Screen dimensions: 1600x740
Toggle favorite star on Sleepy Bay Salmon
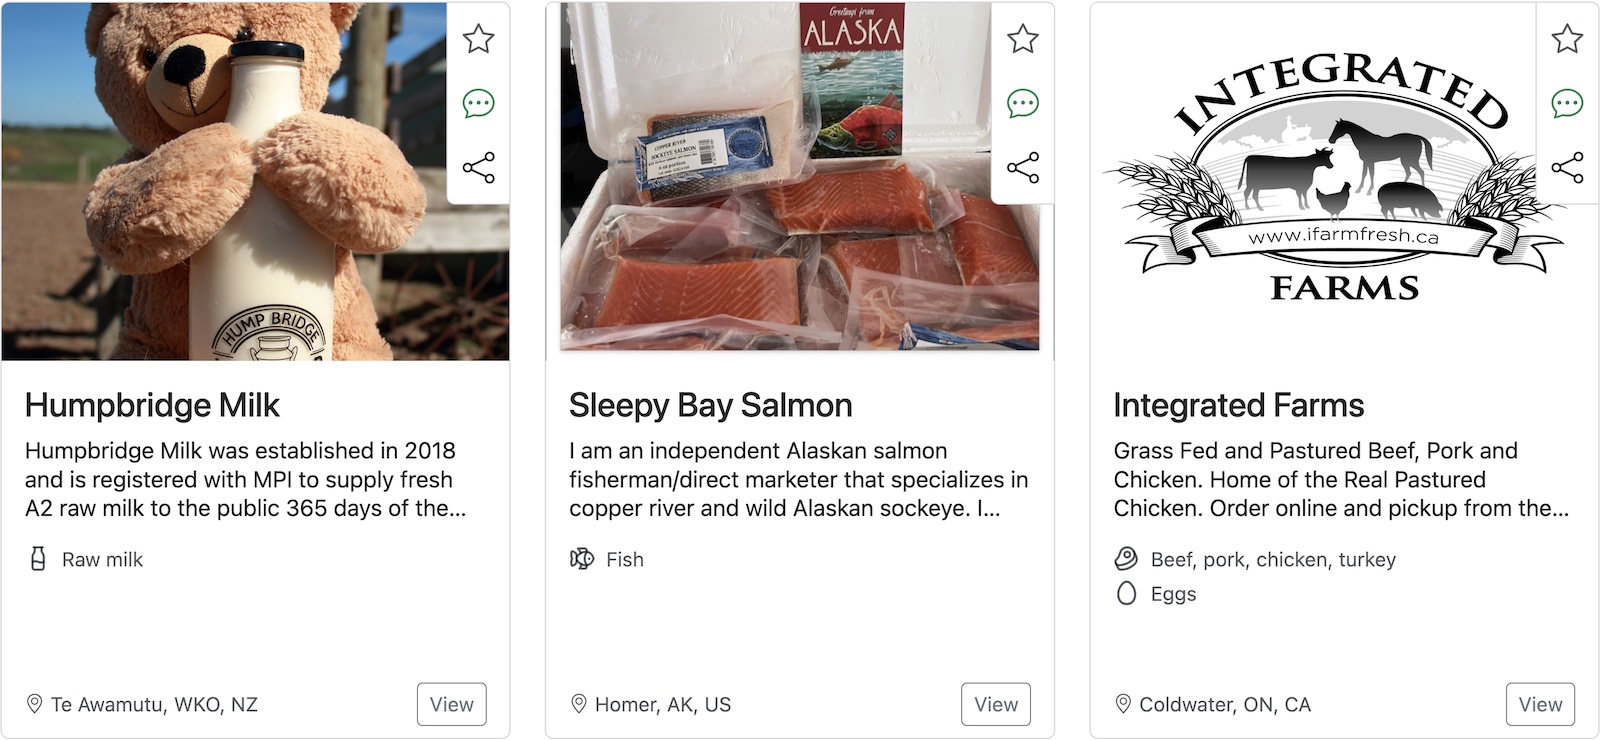1022,40
